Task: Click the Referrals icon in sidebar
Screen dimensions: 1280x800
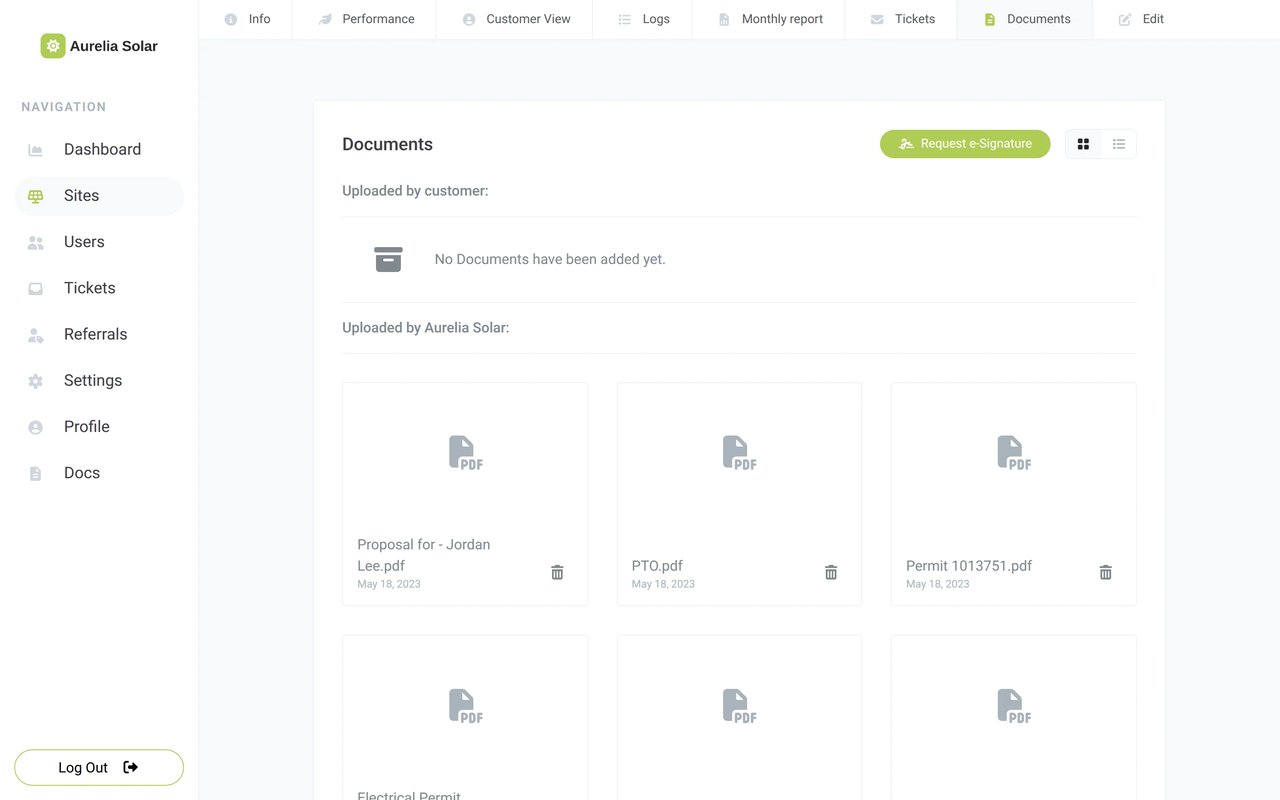Action: pos(36,335)
